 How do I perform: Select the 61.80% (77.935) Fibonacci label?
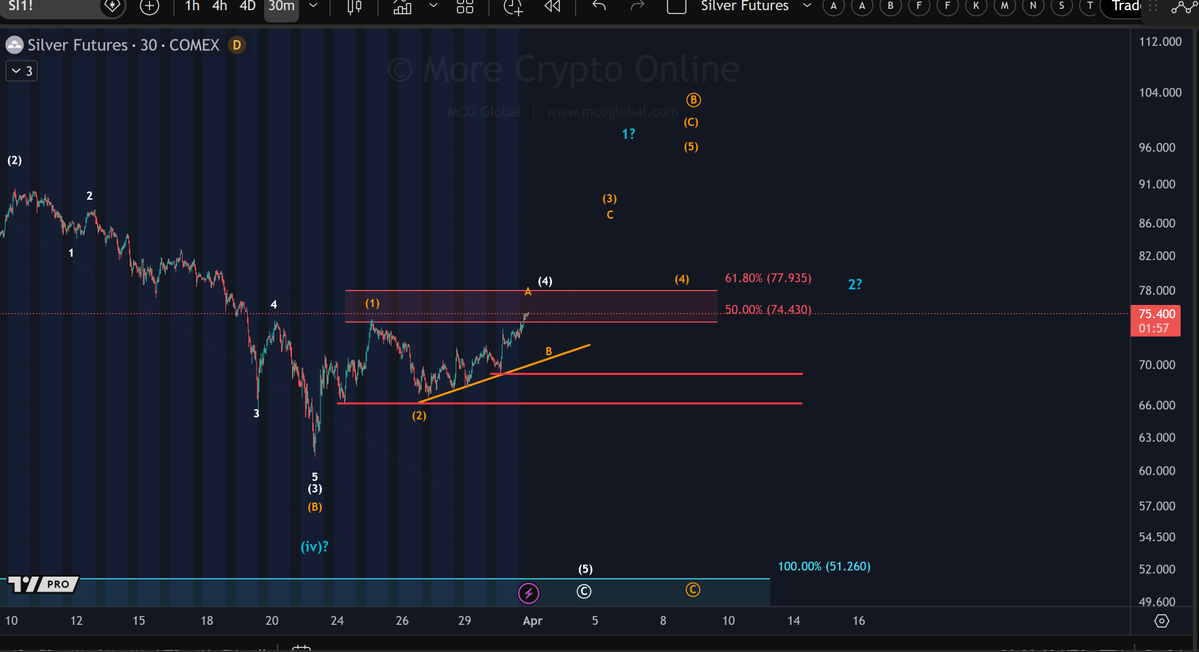pos(768,278)
